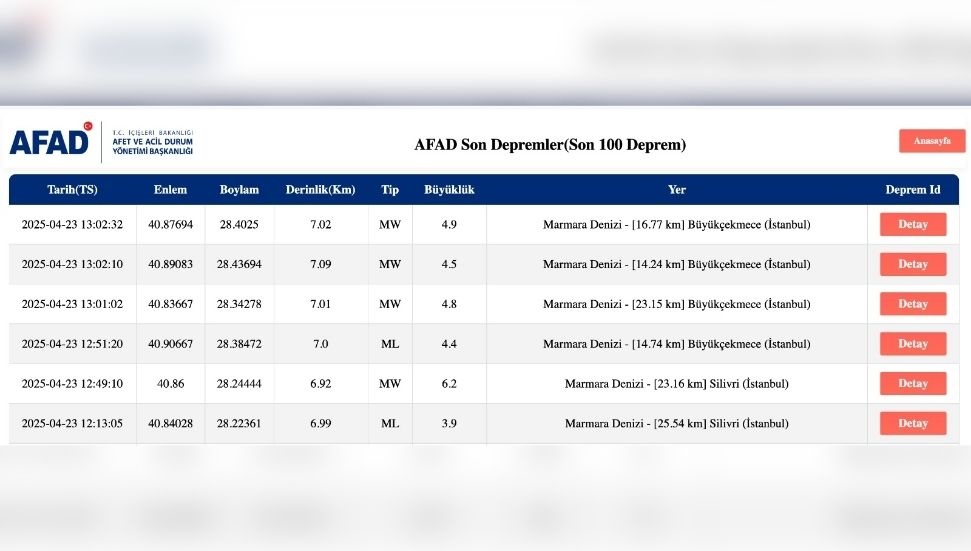The width and height of the screenshot is (971, 551).
Task: Select the 6.2 magnitude value cell
Action: tap(449, 384)
